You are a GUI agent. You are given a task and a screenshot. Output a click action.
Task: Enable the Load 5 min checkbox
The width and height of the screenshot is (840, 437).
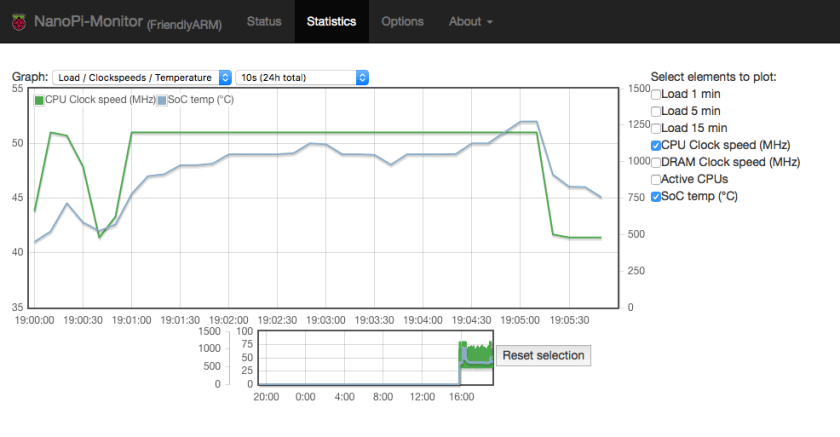(656, 111)
